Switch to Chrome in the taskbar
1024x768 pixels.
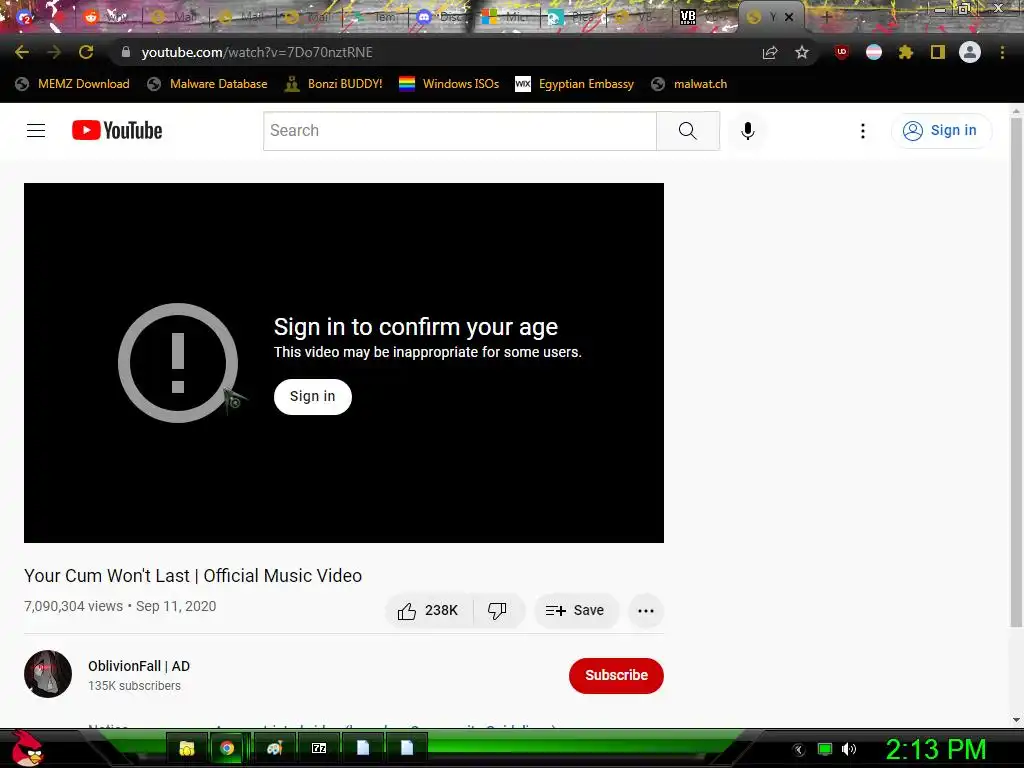pos(227,748)
